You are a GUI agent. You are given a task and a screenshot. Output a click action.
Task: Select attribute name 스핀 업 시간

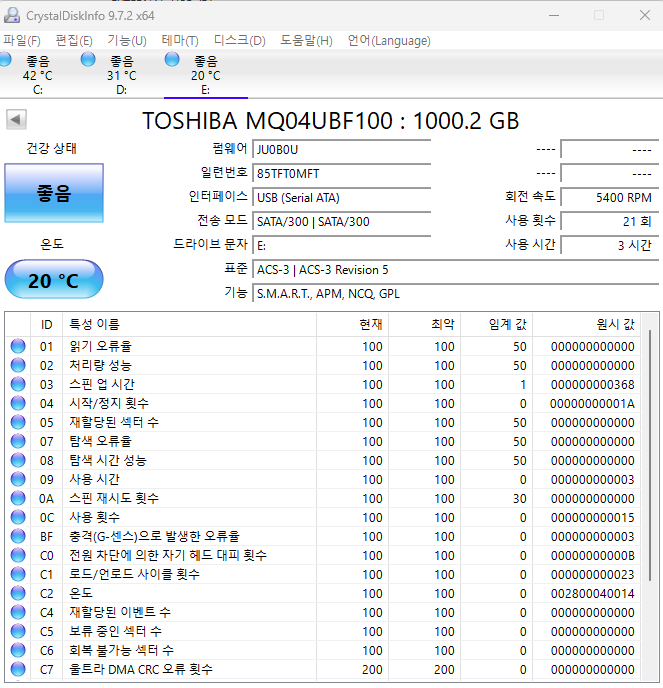click(x=102, y=384)
